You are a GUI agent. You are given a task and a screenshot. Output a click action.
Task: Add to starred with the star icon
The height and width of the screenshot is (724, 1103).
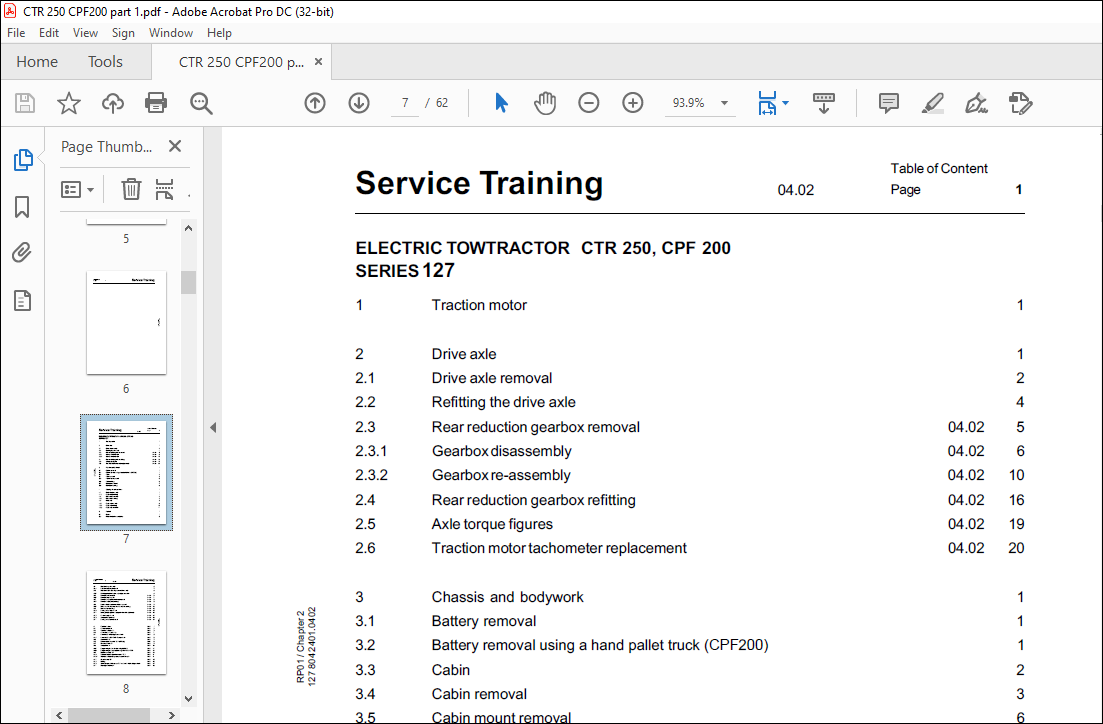coord(69,103)
